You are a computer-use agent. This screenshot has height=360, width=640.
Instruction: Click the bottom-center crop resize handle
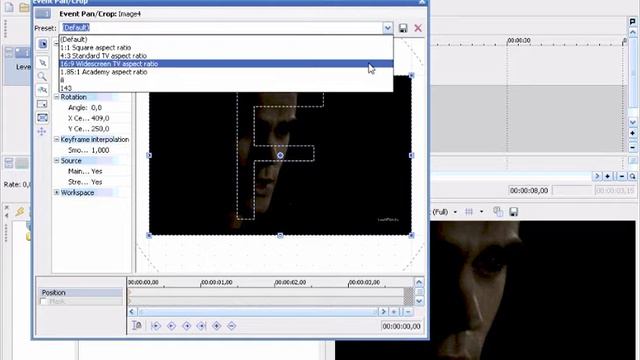point(280,236)
